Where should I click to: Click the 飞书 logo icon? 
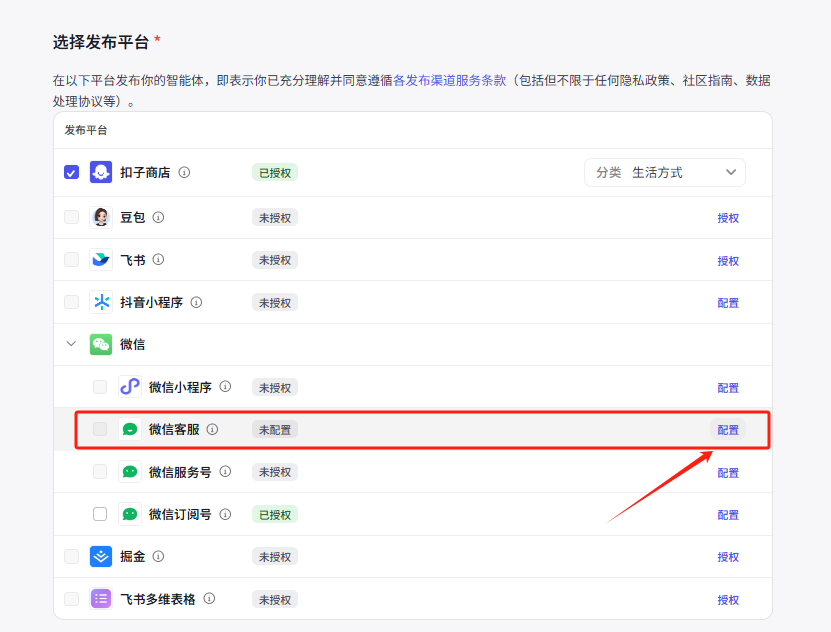tap(101, 260)
